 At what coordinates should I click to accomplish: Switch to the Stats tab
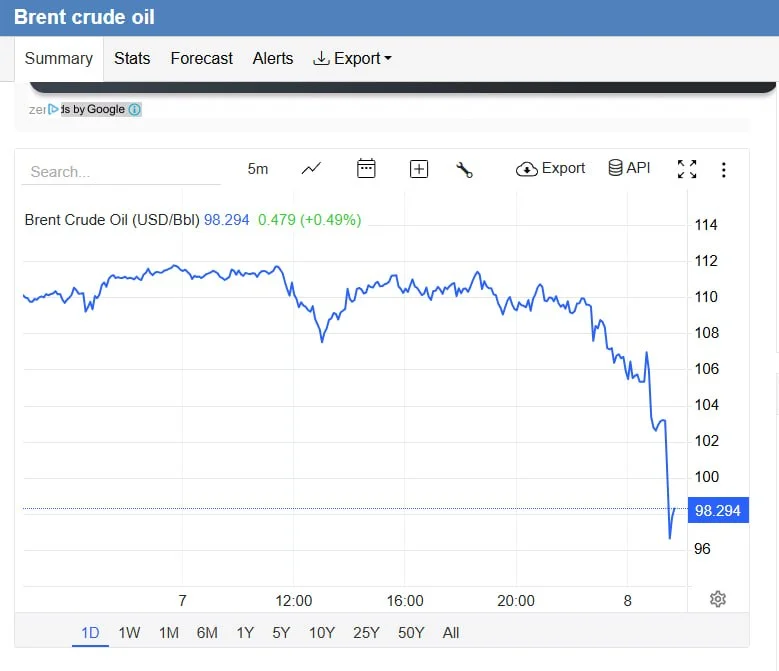[132, 58]
